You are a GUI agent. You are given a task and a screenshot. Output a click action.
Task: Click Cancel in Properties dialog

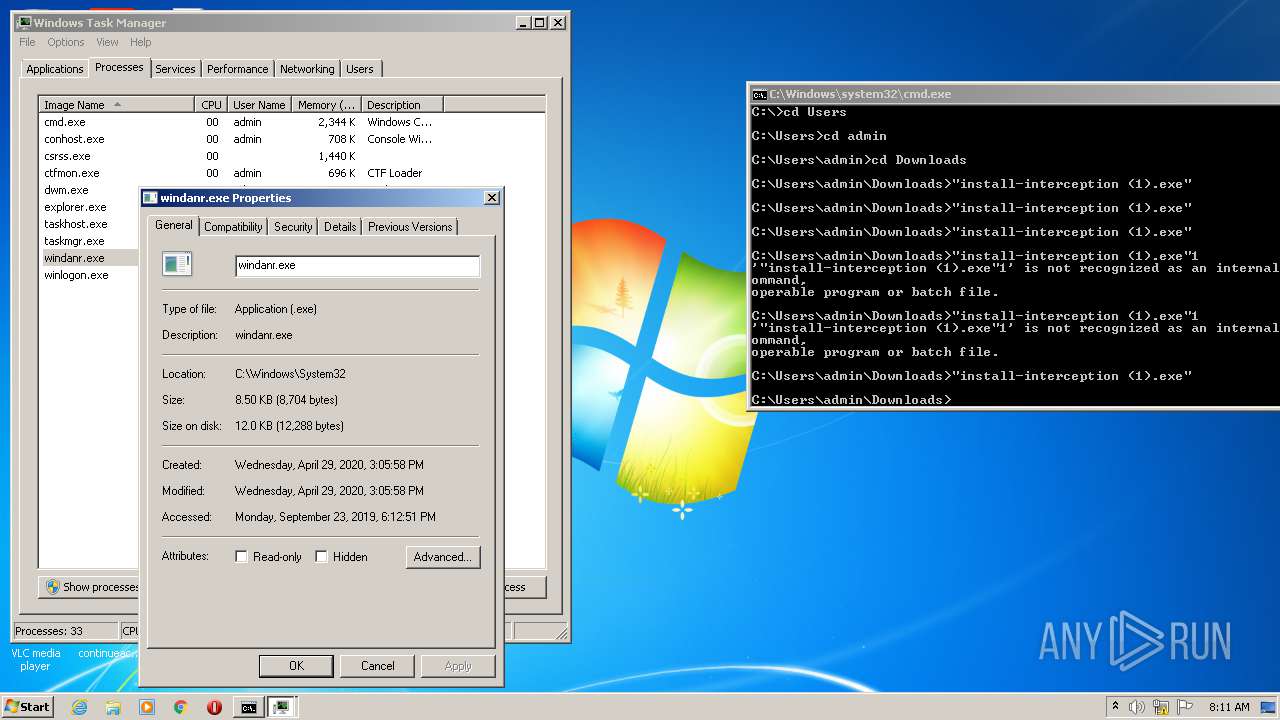tap(377, 666)
